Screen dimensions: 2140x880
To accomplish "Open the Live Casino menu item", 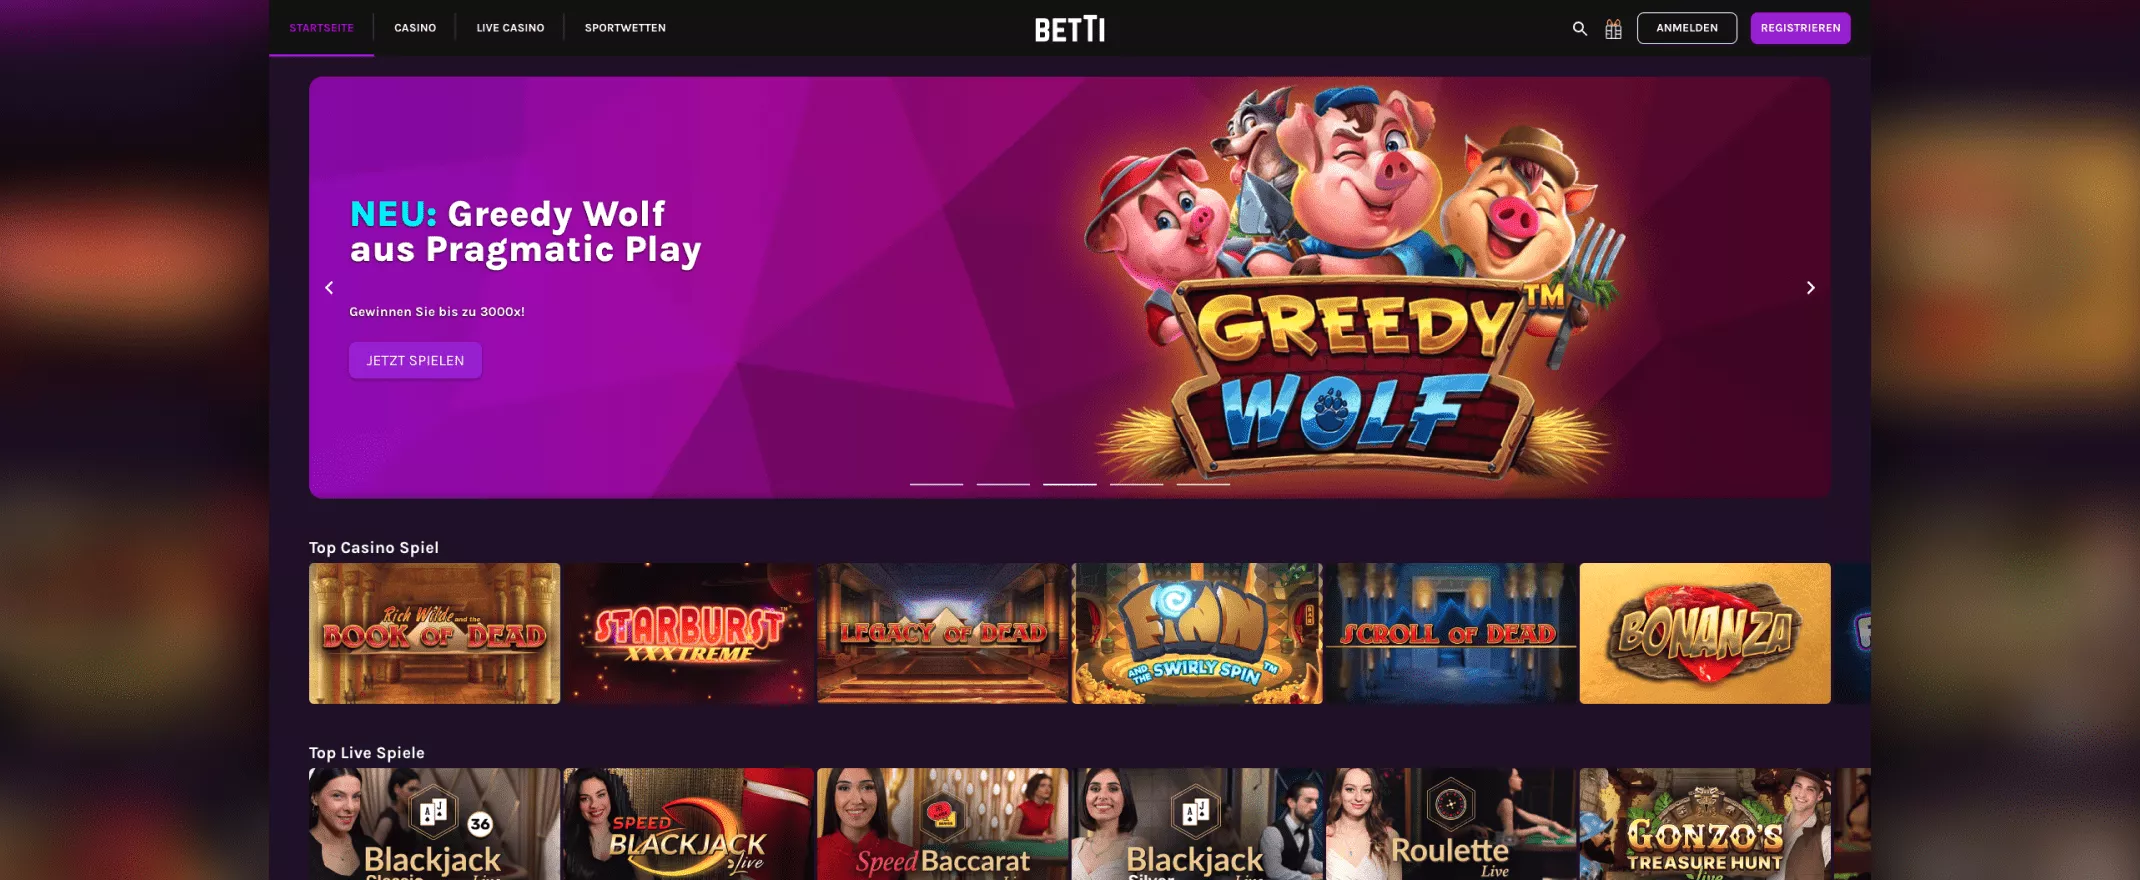I will click(510, 28).
